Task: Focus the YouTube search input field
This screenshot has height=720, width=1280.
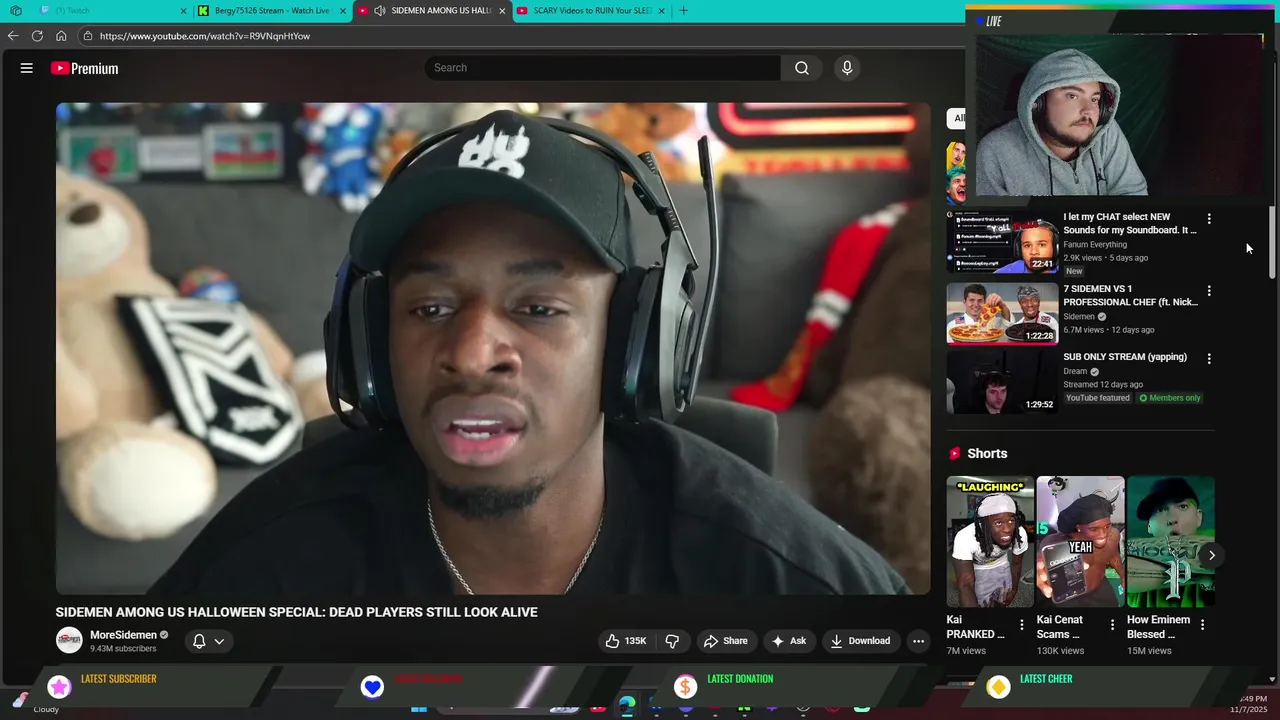Action: point(603,68)
